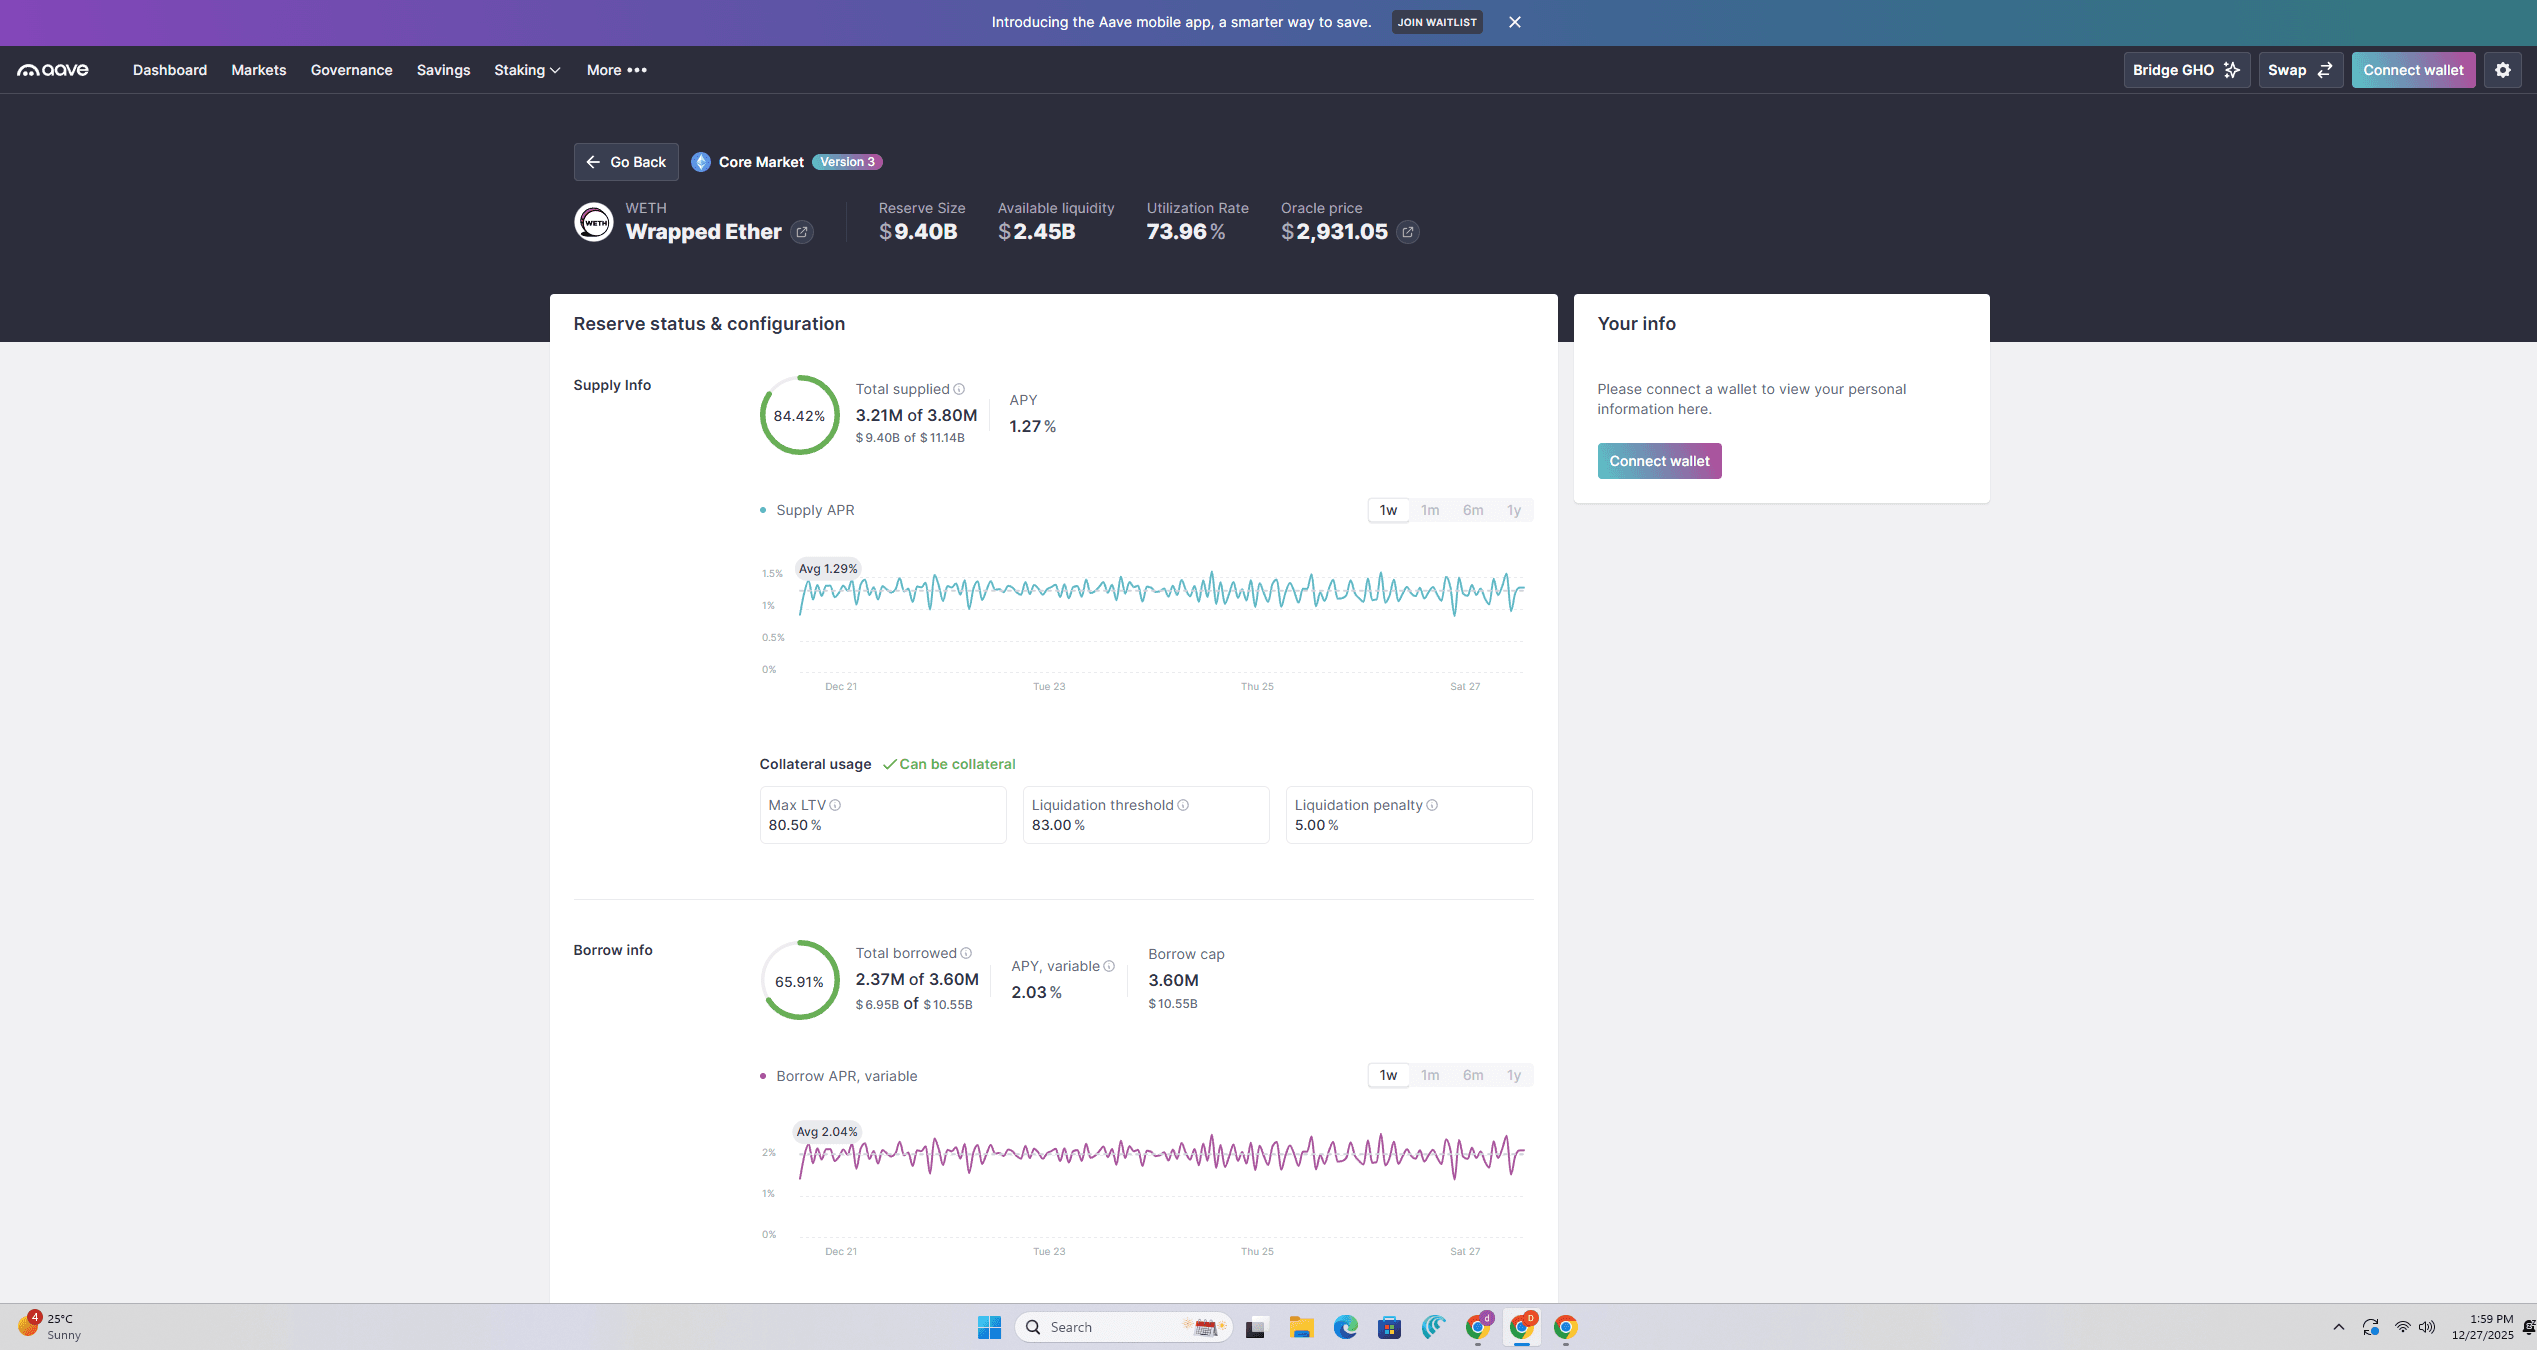Image resolution: width=2537 pixels, height=1350 pixels.
Task: Expand the Staking dropdown
Action: (x=528, y=70)
